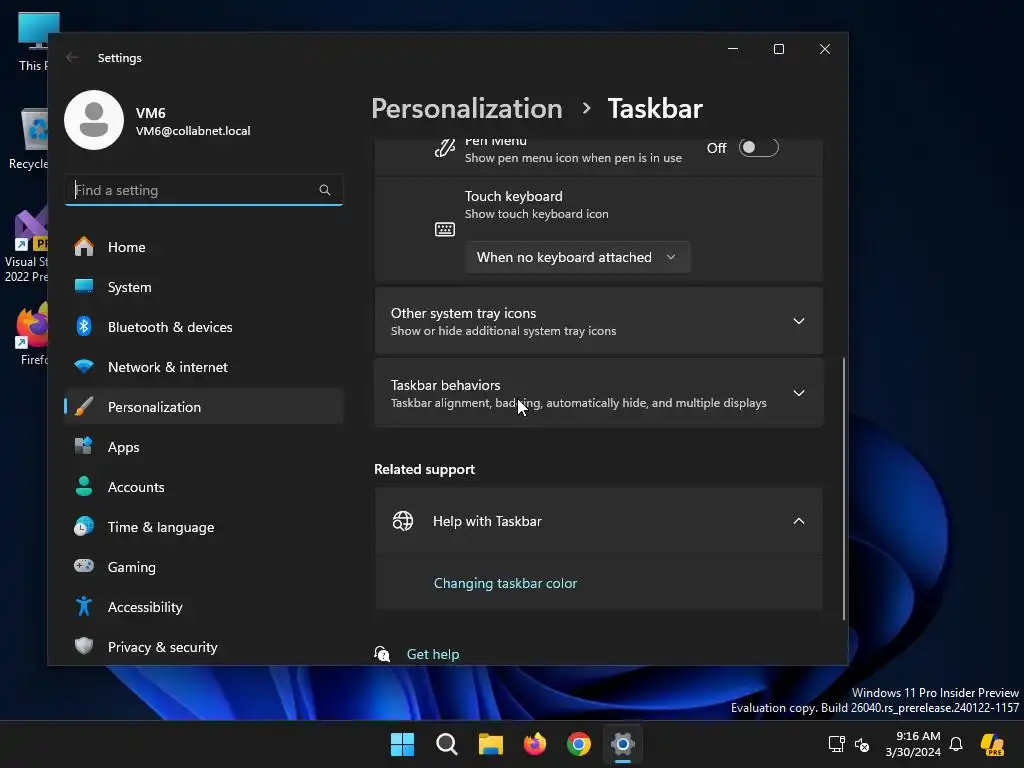Click the This PC desktop icon
Image resolution: width=1024 pixels, height=768 pixels.
tap(34, 40)
